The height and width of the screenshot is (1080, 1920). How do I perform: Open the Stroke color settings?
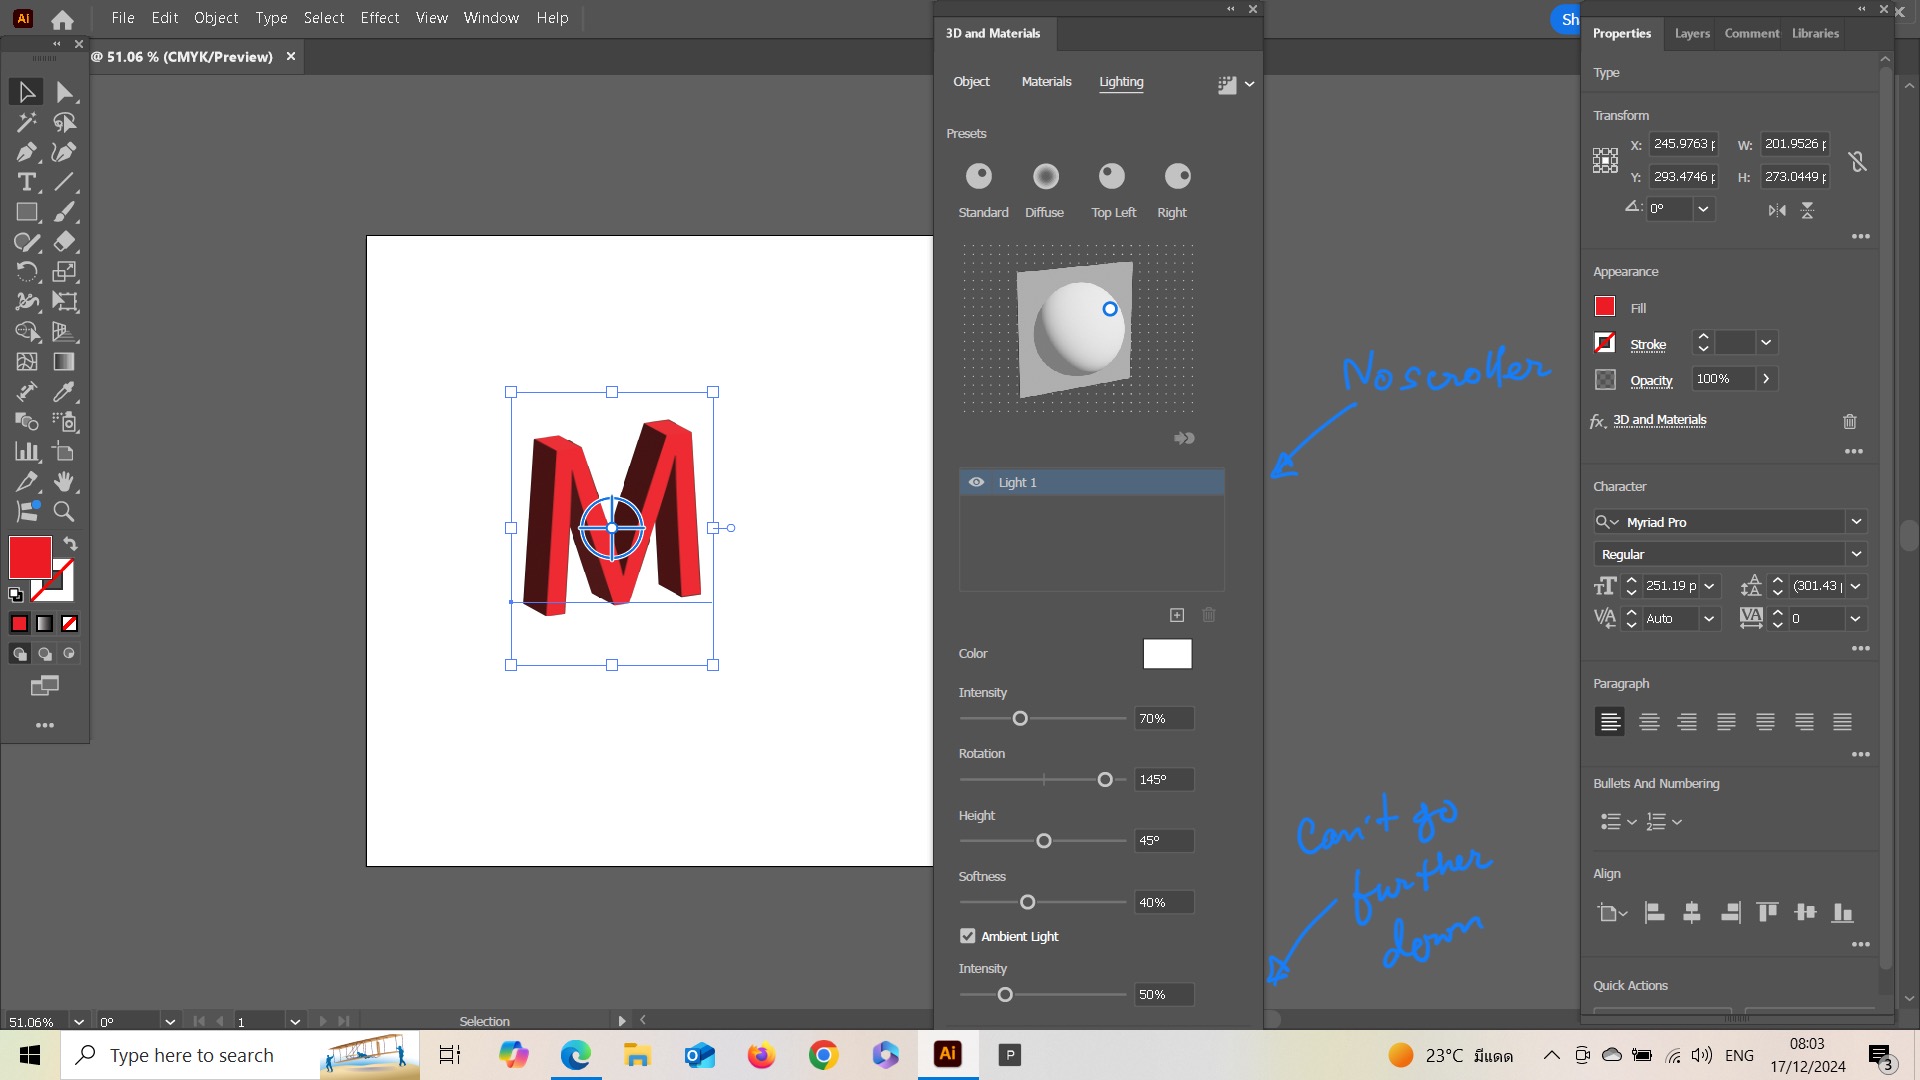[1605, 342]
